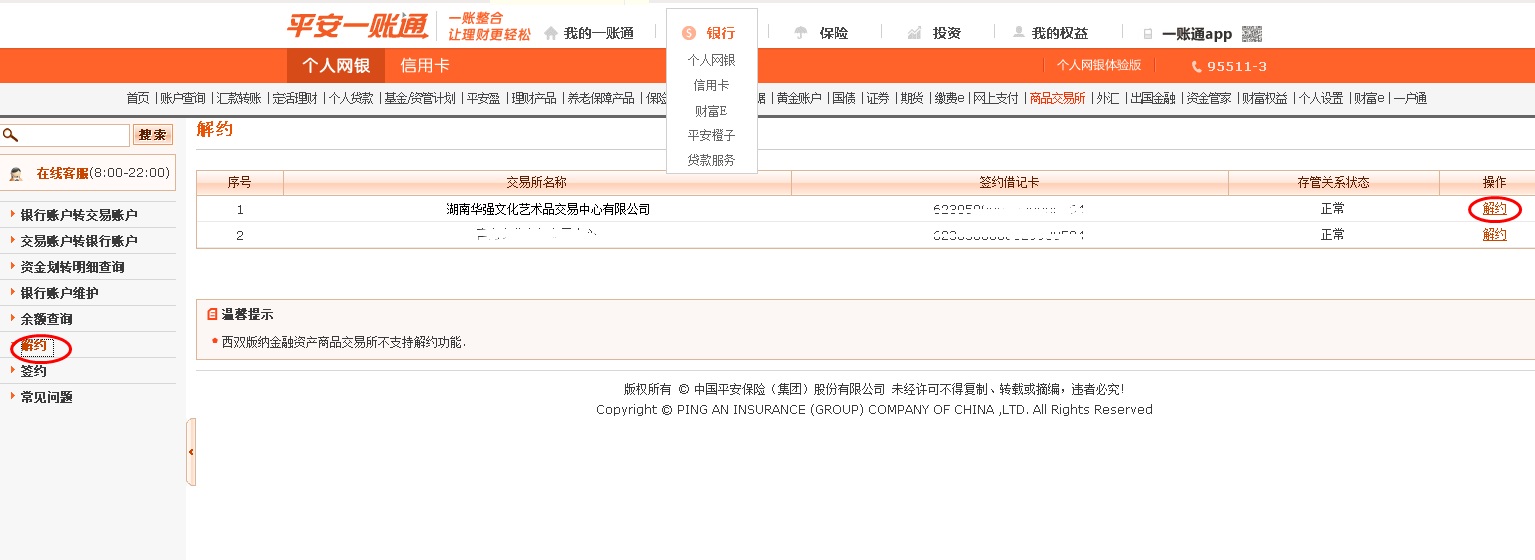Click the 平安一账通 logo
The height and width of the screenshot is (560, 1535).
357,26
